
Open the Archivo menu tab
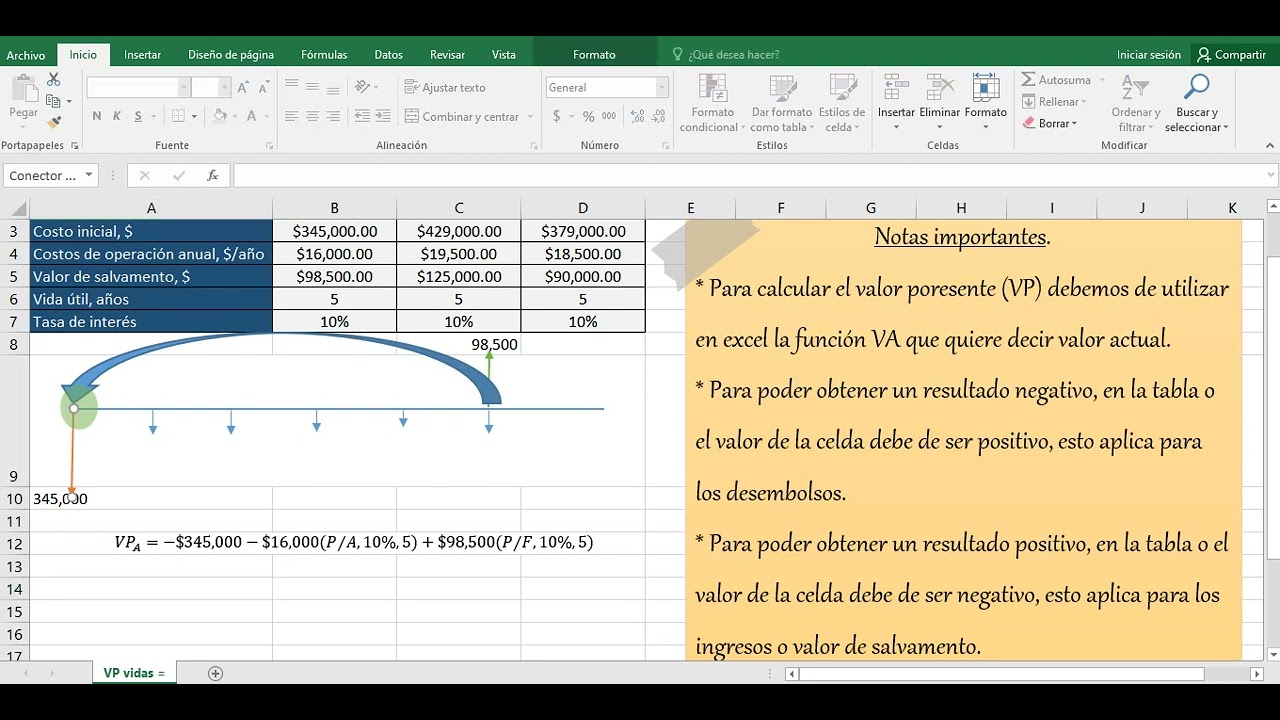point(26,55)
